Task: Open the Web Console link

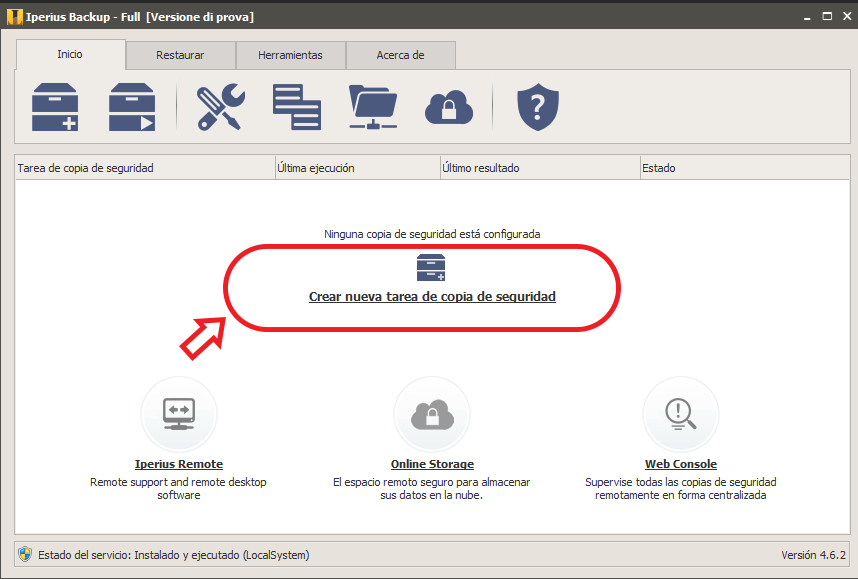Action: 681,464
